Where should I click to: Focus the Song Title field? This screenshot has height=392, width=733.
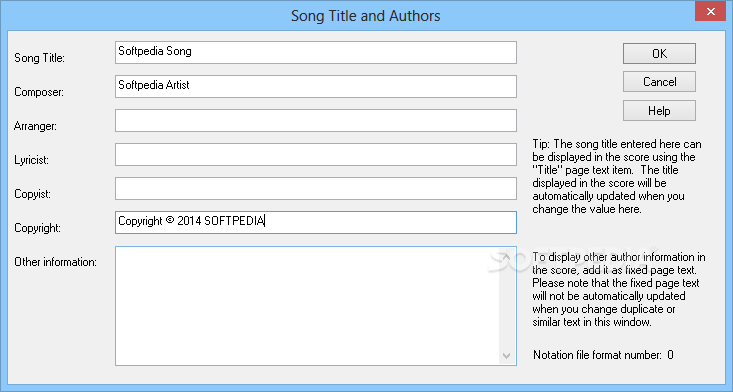click(x=316, y=52)
